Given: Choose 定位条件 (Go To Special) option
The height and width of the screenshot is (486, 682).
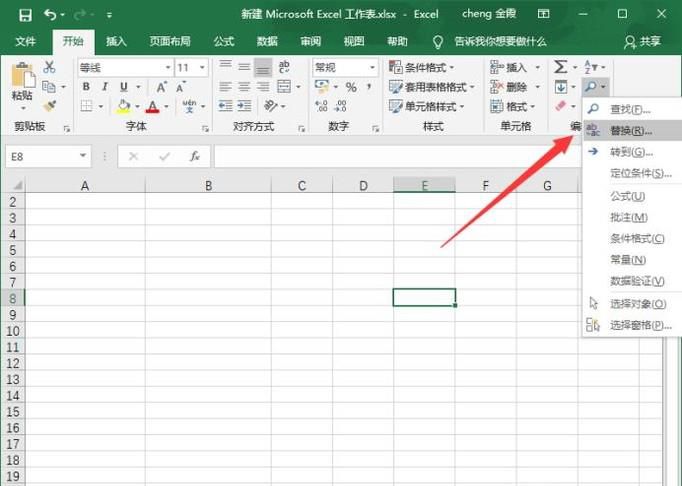Looking at the screenshot, I should coord(636,173).
